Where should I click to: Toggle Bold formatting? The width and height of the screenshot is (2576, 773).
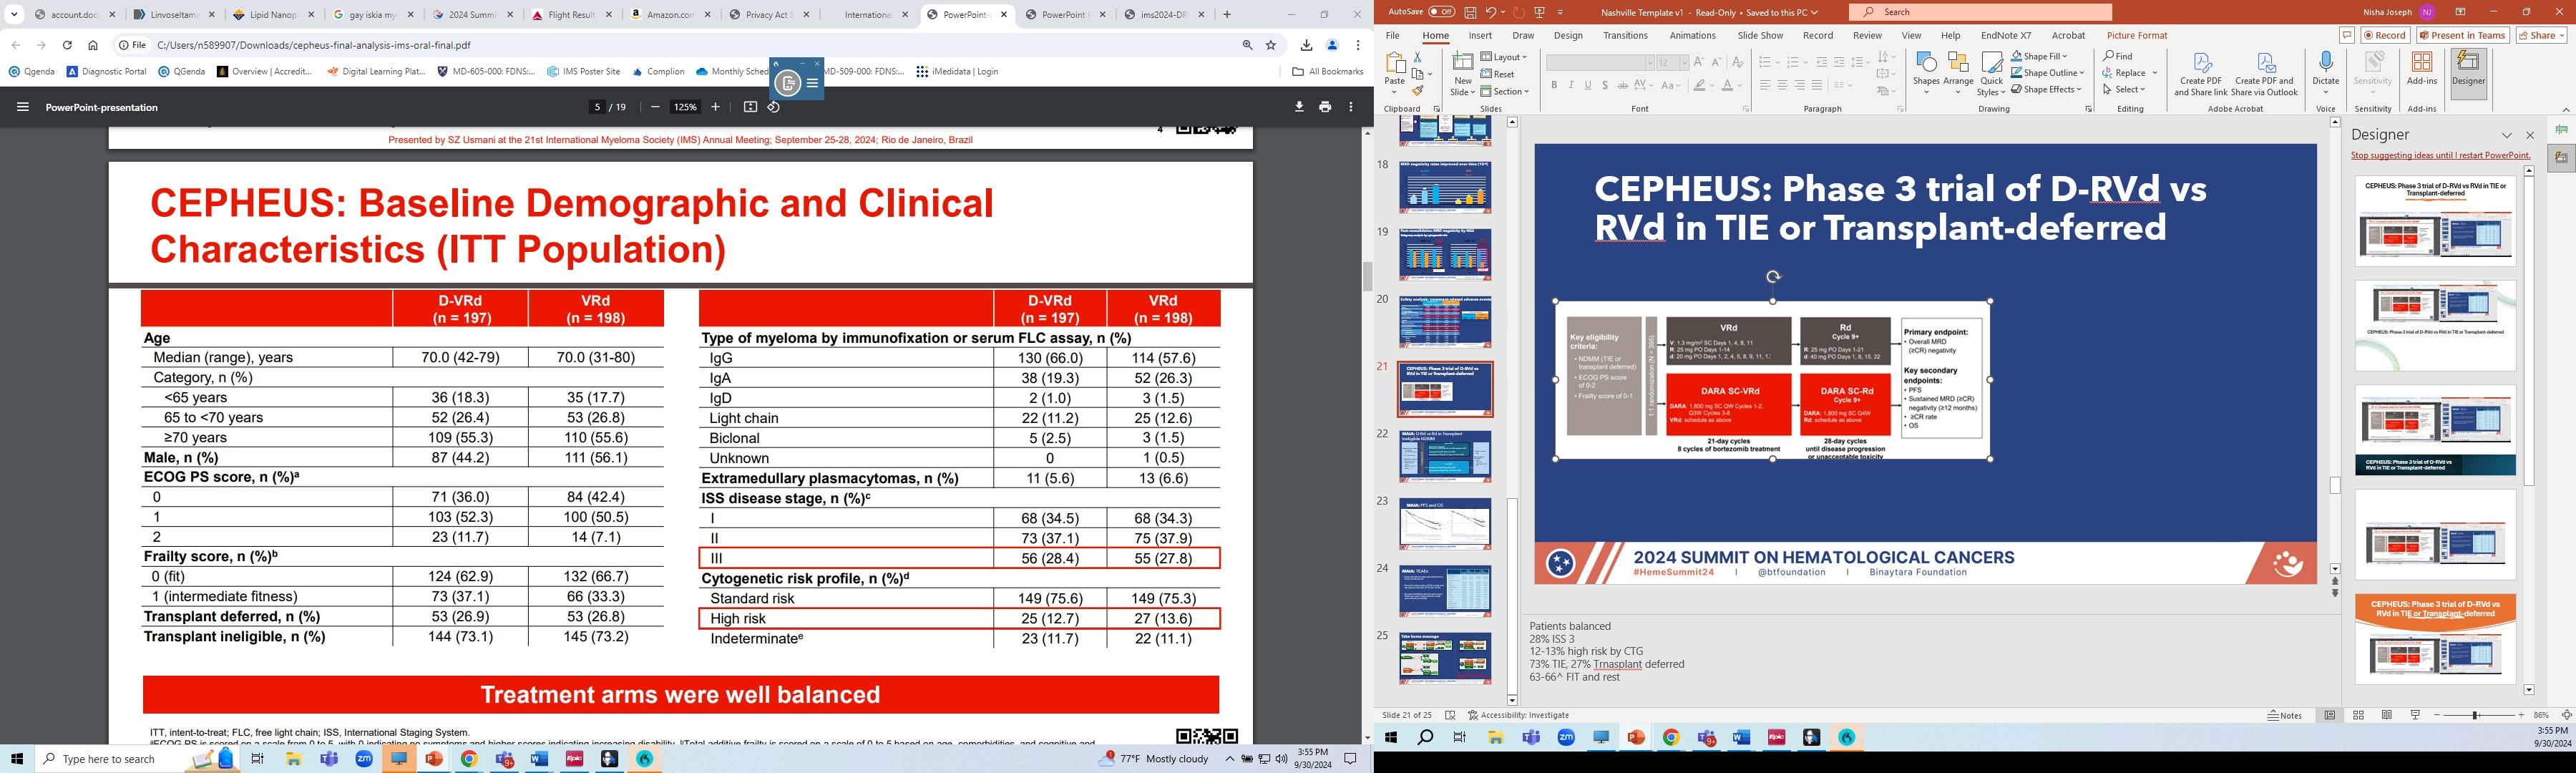click(1554, 85)
